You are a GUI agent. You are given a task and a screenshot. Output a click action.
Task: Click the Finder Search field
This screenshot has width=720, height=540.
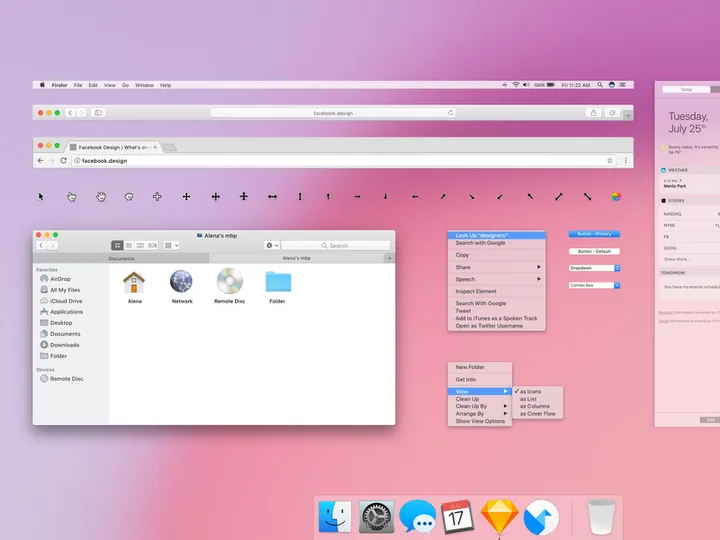(336, 246)
